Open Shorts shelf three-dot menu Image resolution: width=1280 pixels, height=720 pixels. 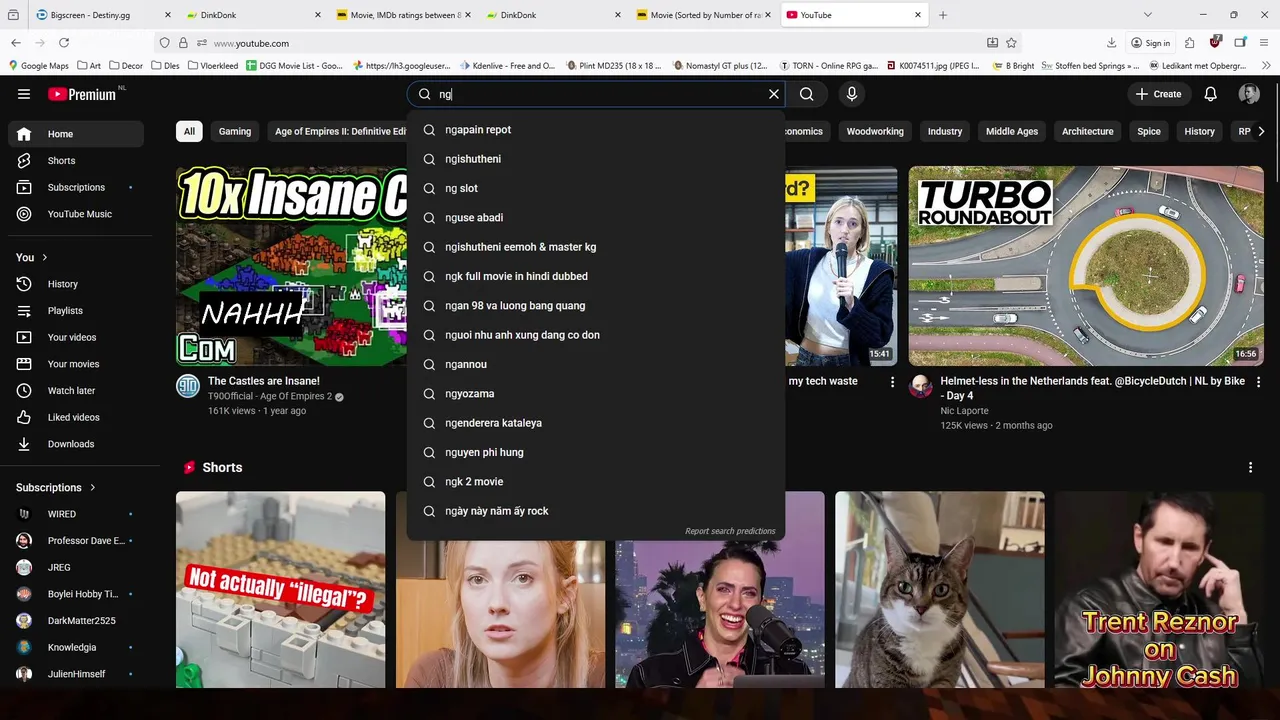1250,467
